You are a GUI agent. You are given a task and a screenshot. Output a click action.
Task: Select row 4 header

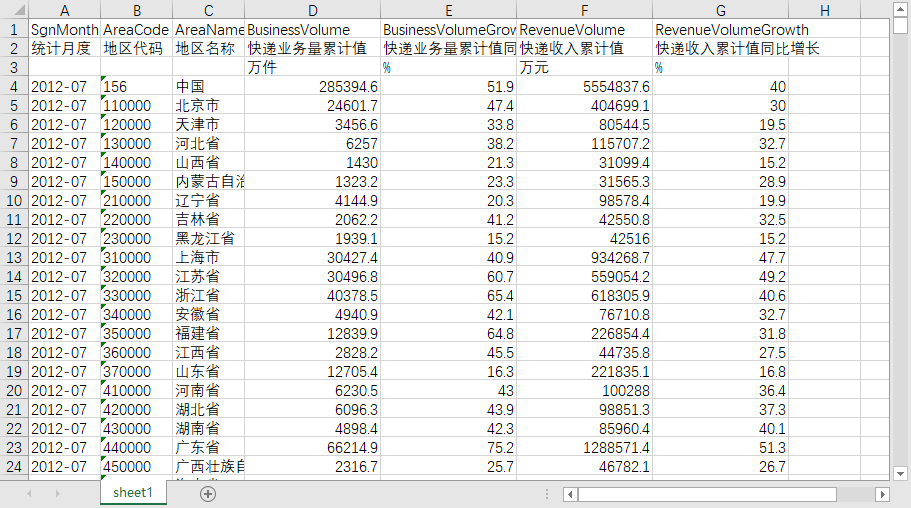click(x=15, y=87)
